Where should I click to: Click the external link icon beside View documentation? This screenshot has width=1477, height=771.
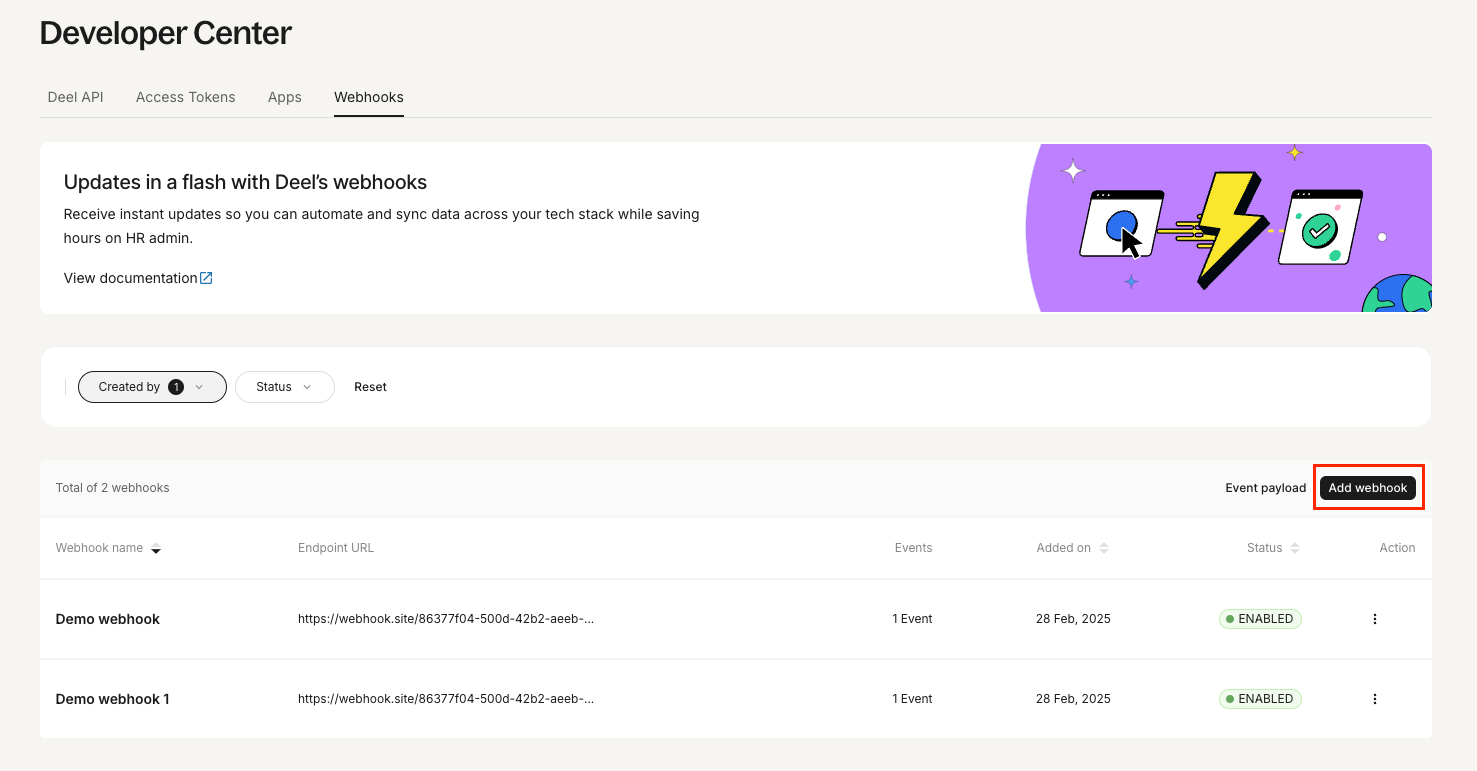206,278
